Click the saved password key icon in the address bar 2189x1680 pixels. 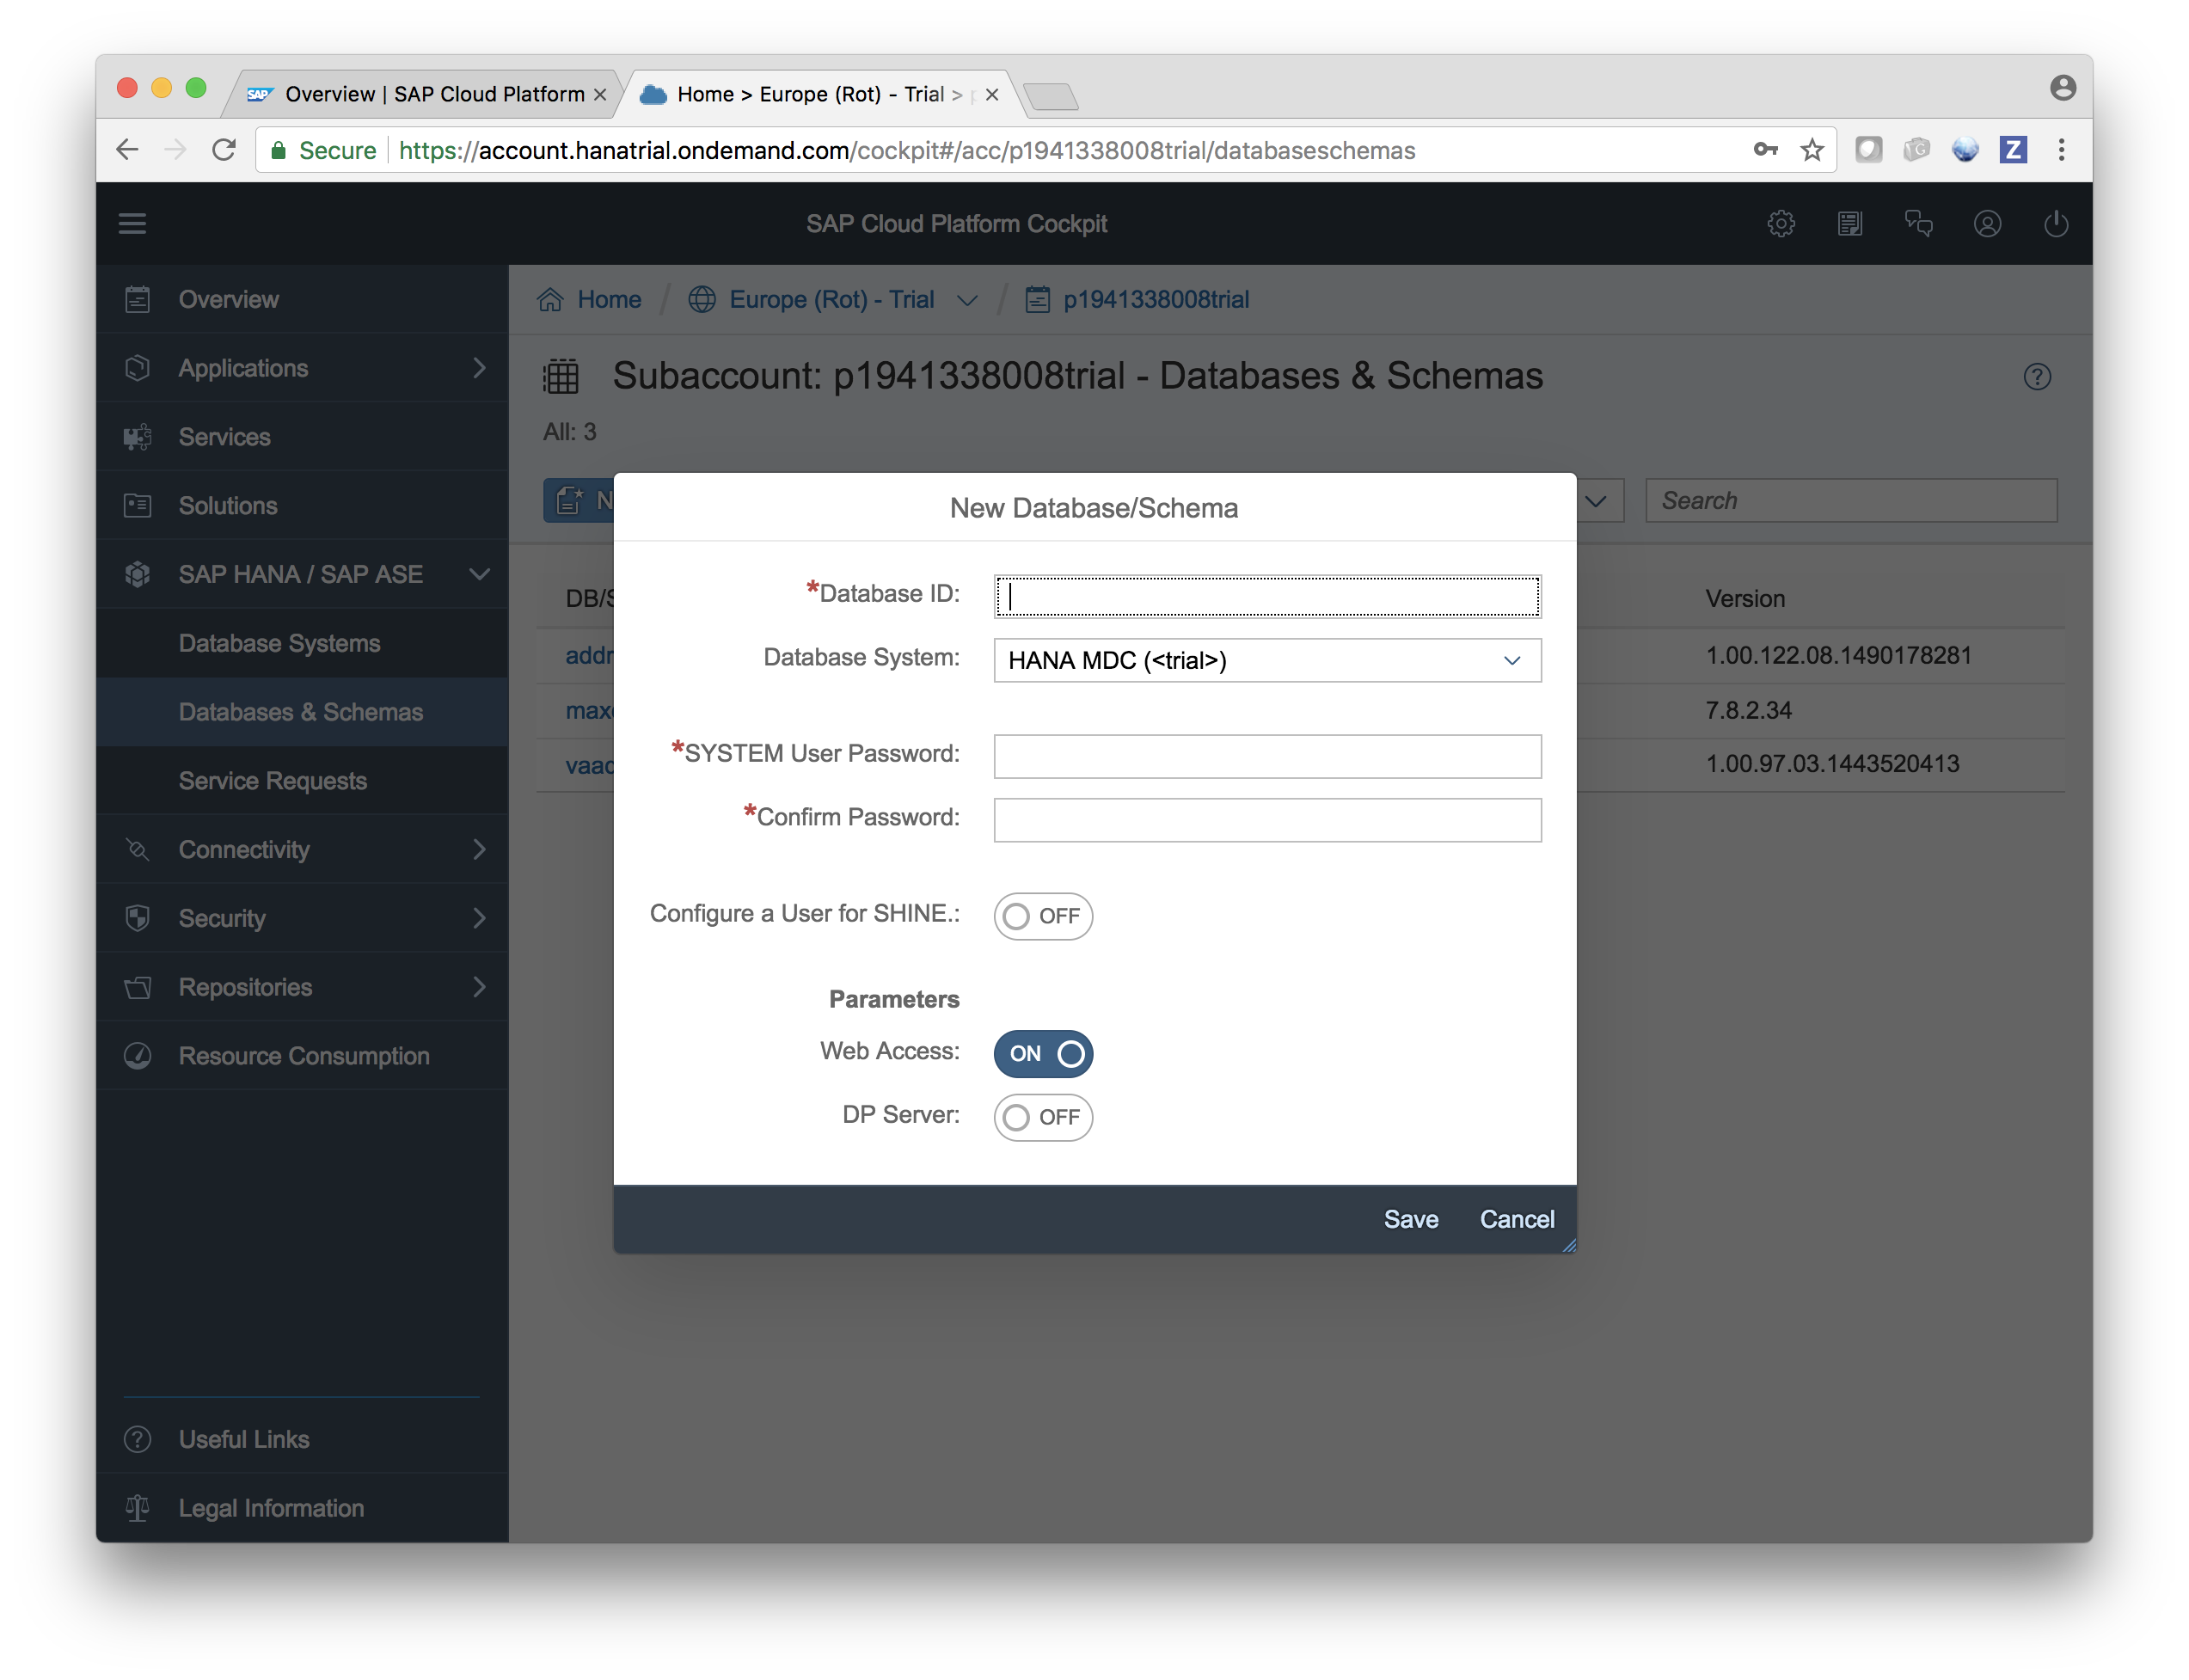click(1765, 150)
